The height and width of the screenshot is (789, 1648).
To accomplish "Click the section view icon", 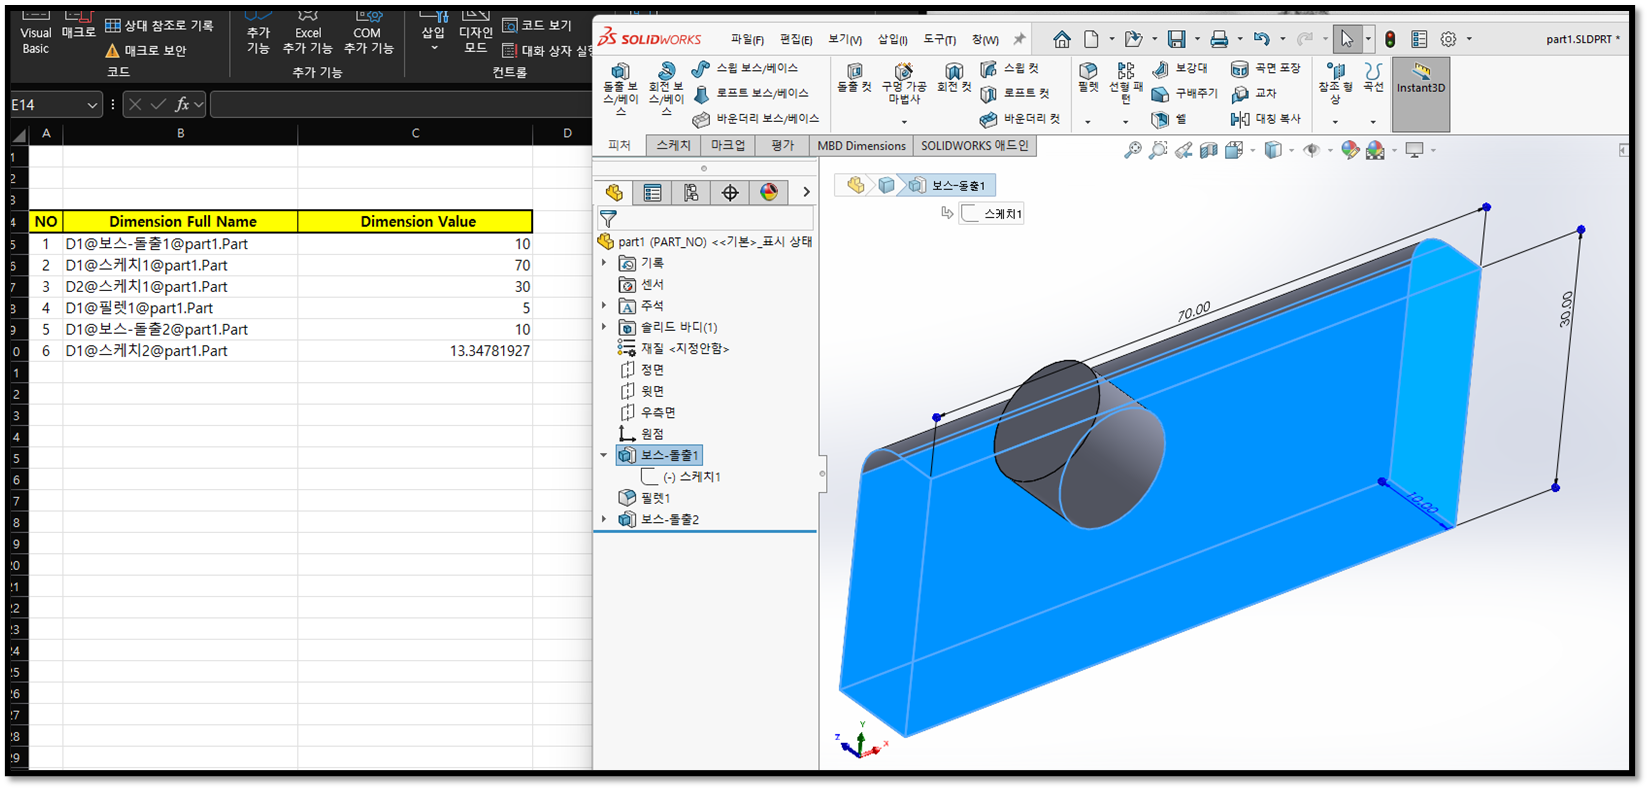I will tap(1208, 150).
